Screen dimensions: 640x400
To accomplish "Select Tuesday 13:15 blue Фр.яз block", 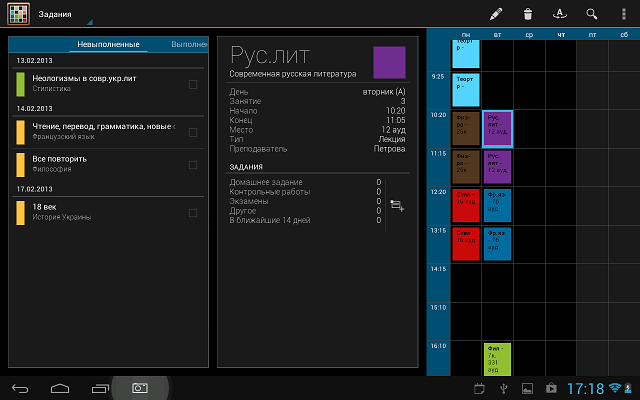I will tap(498, 244).
